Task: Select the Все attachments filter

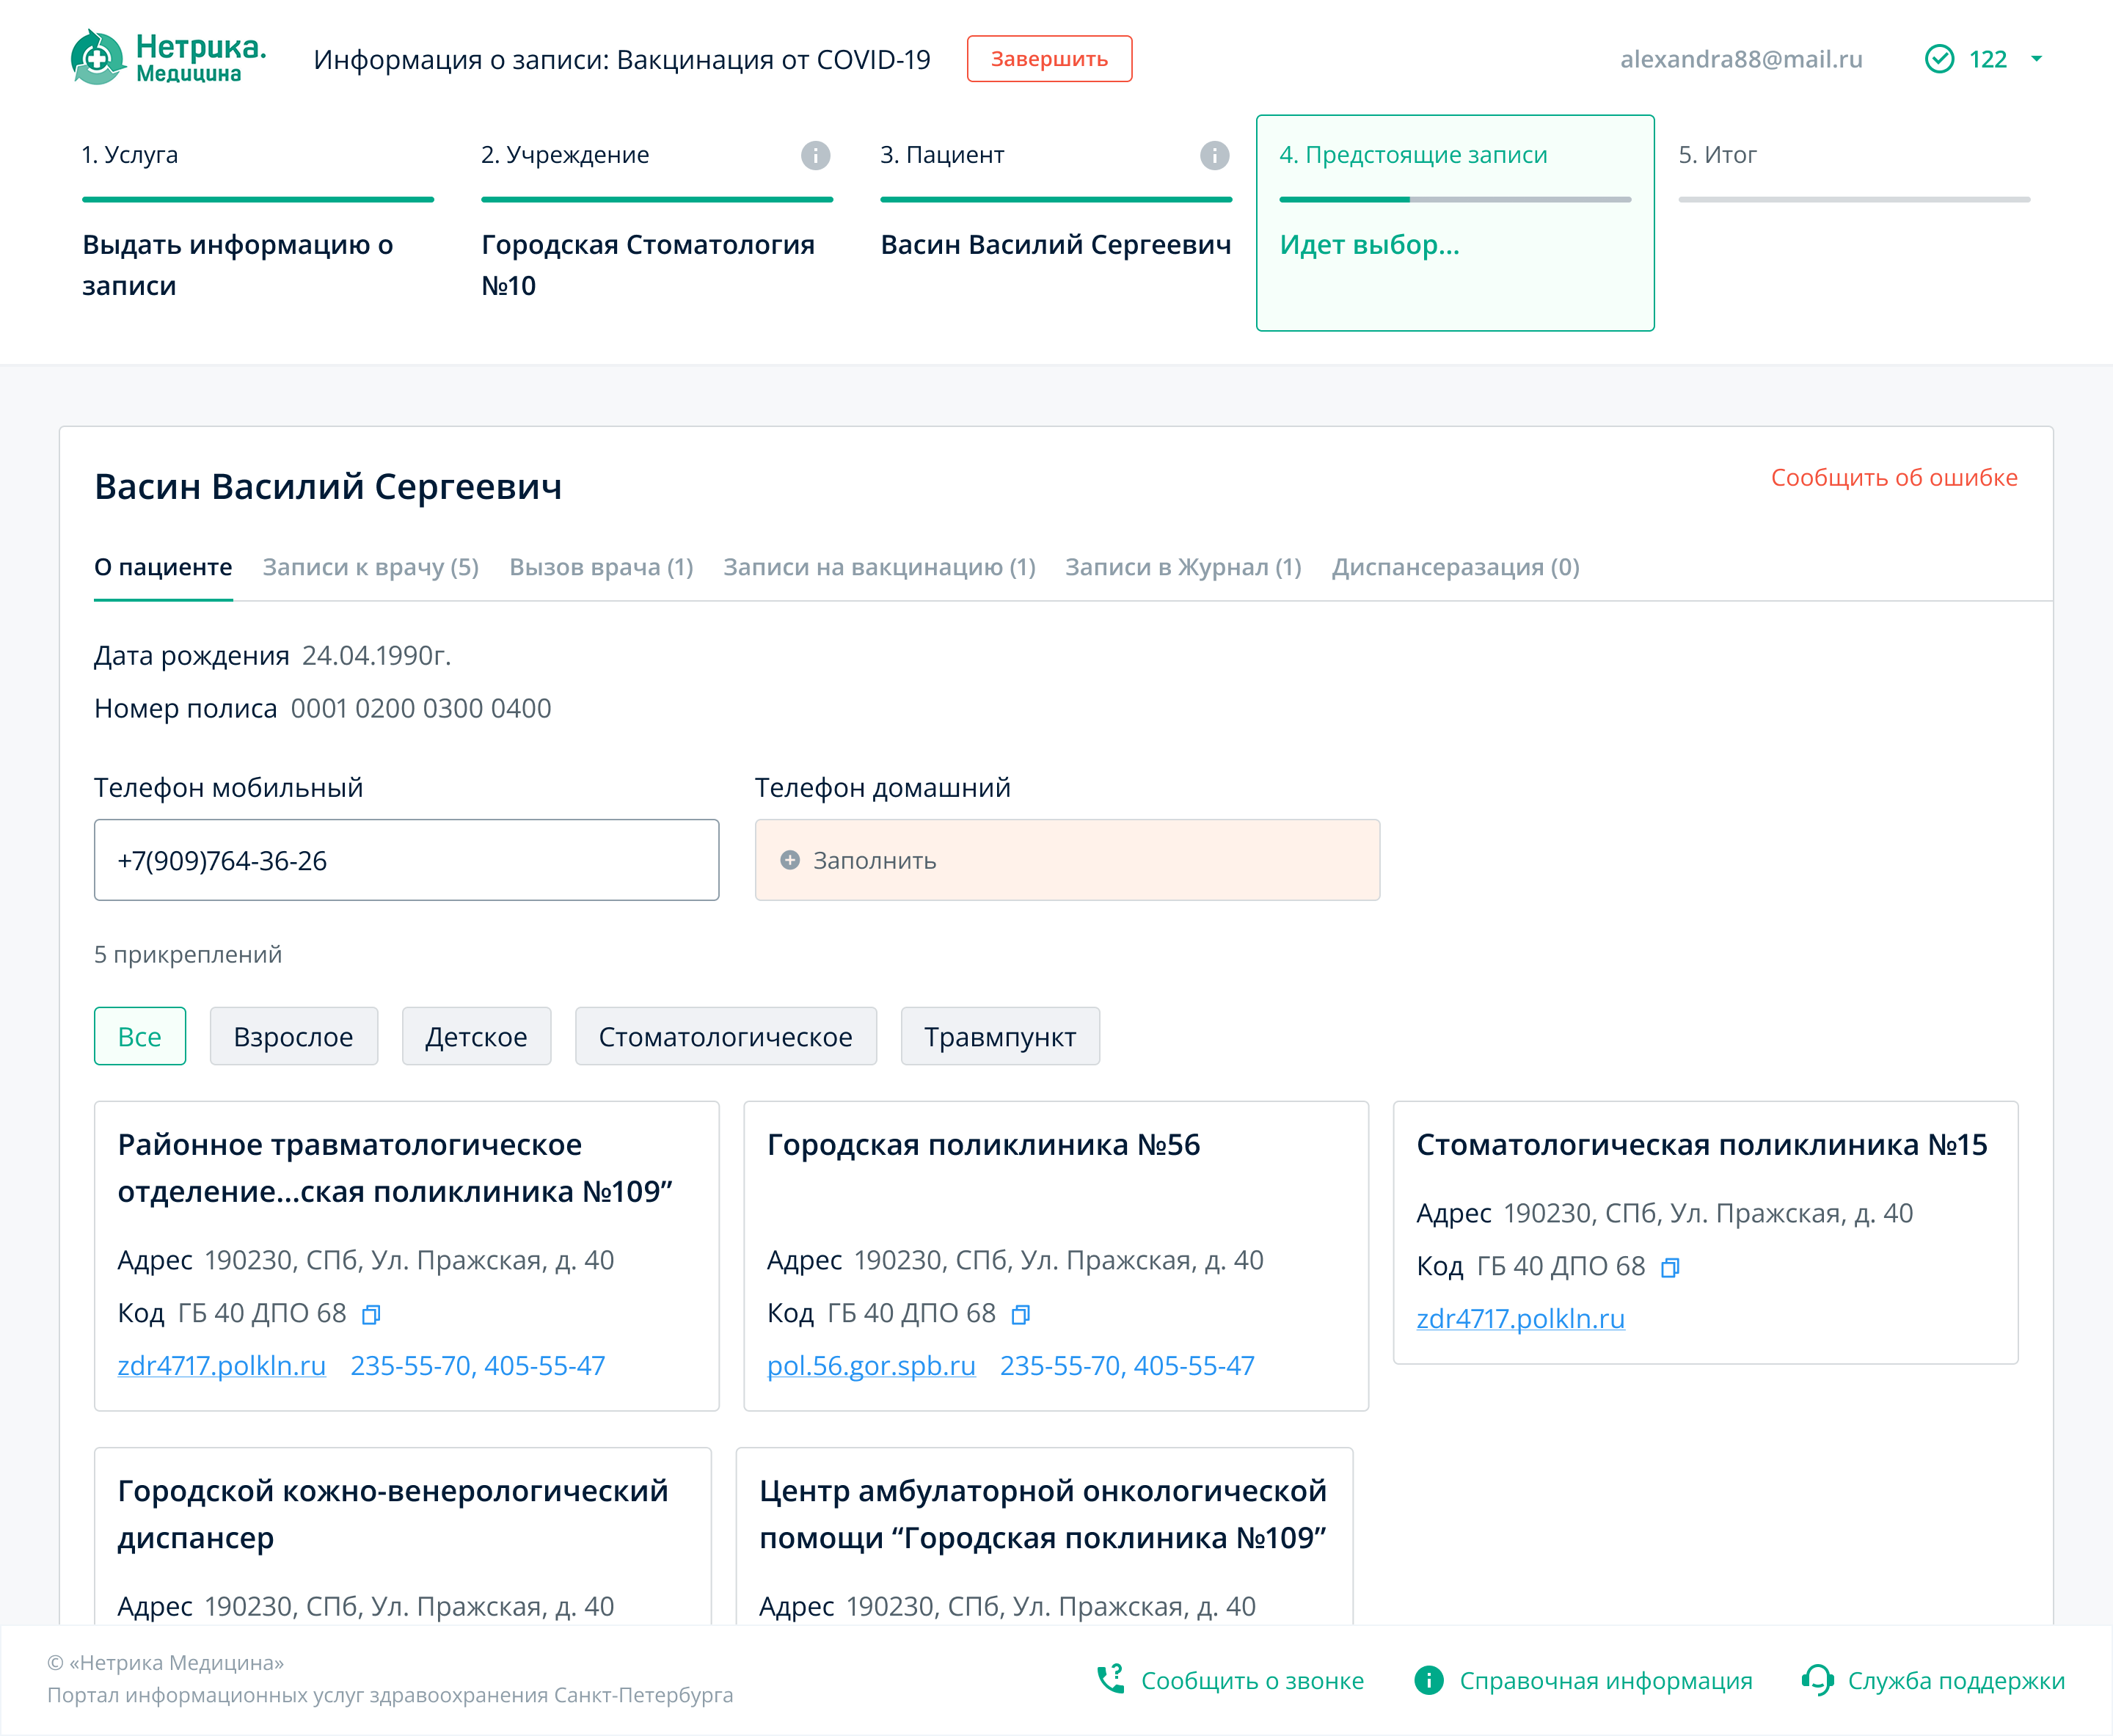Action: (139, 1036)
